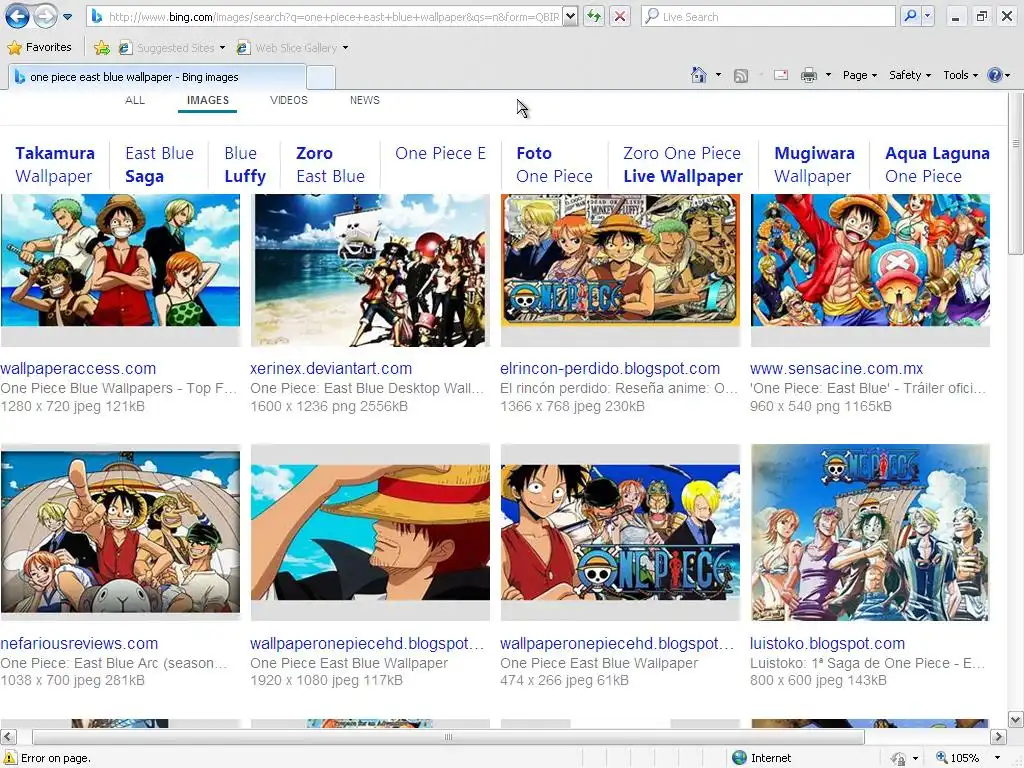Select the Blue Luffy suggestion

245,165
